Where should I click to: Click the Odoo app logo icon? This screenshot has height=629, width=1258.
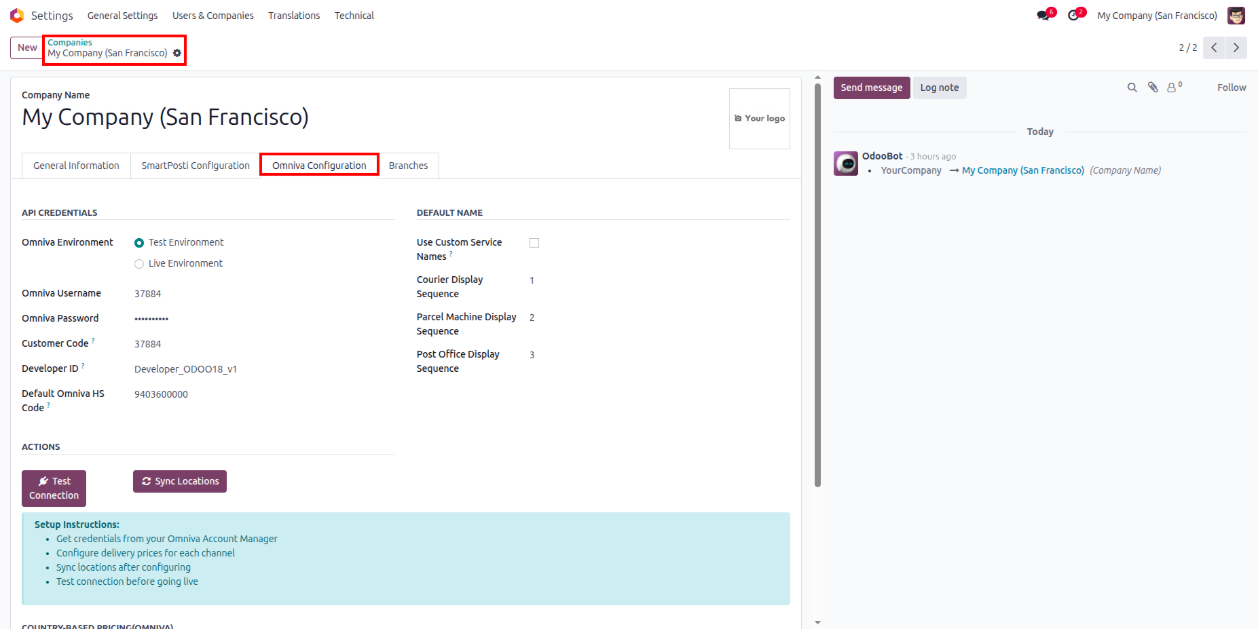(x=16, y=15)
